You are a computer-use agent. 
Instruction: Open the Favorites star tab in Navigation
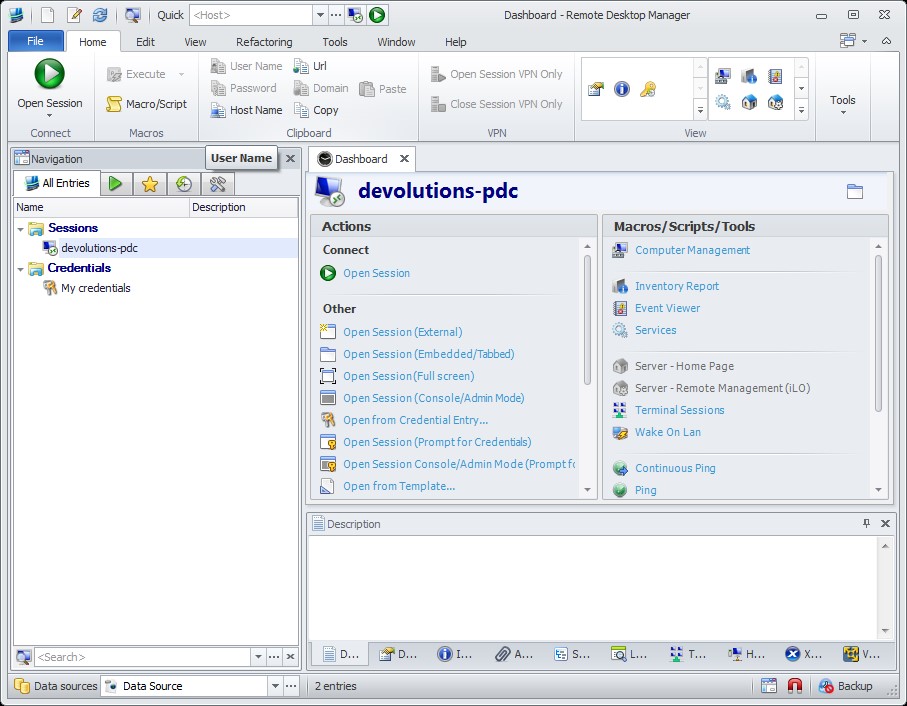click(x=149, y=183)
